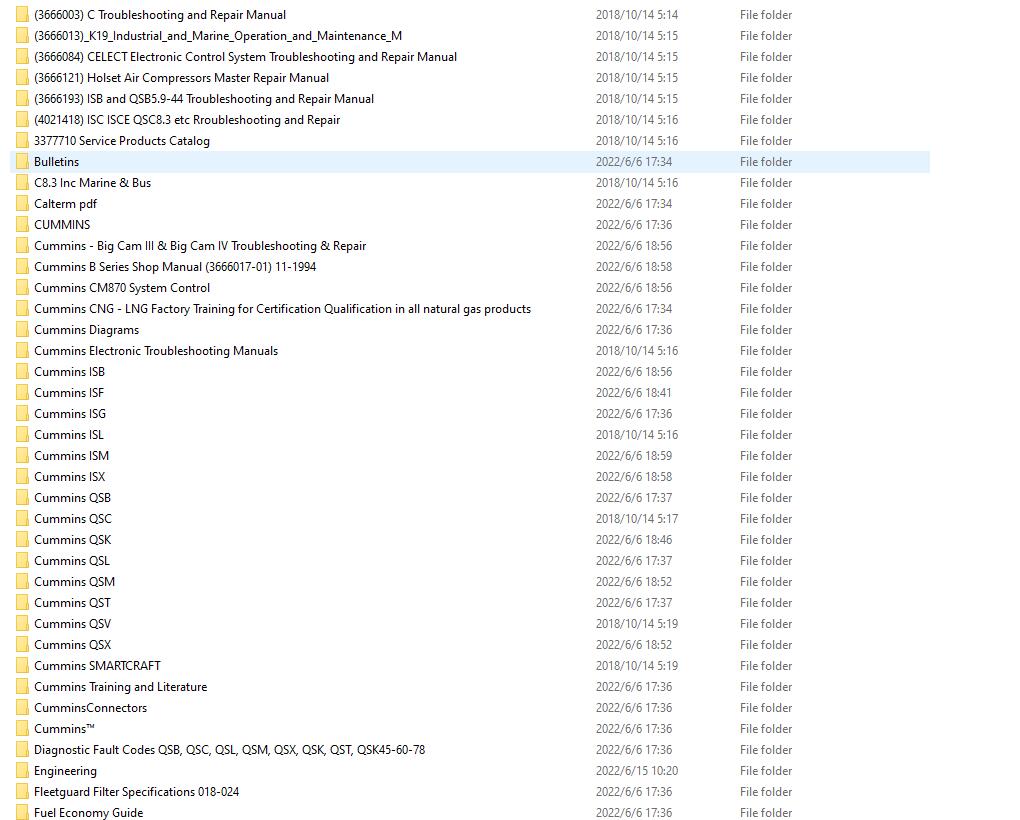Click the folder icon beside Bulletins

point(22,162)
